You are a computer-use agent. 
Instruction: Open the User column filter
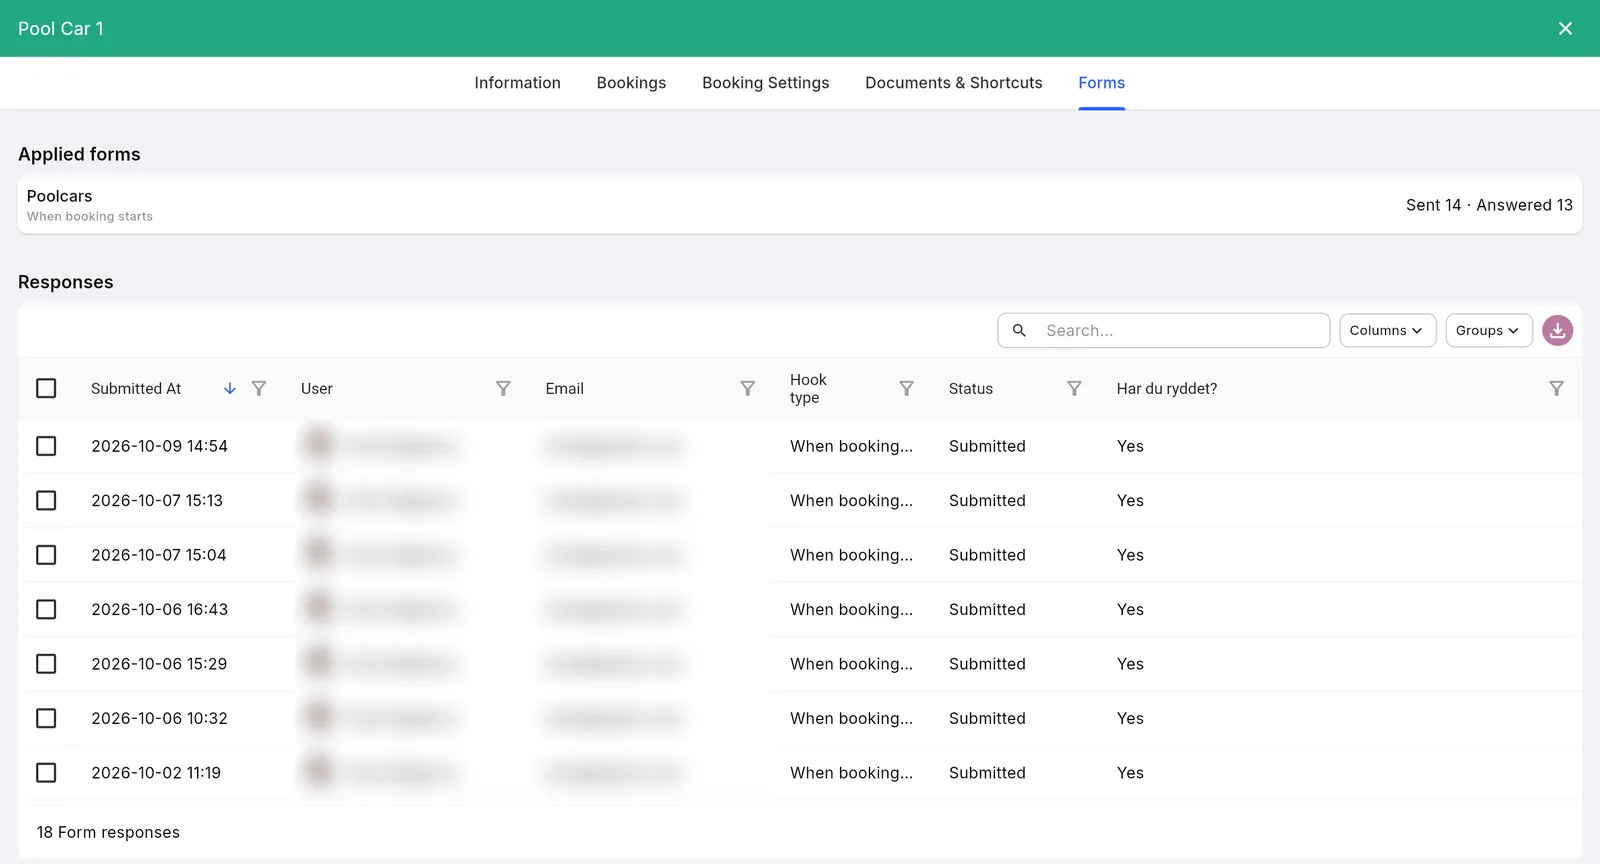point(503,388)
